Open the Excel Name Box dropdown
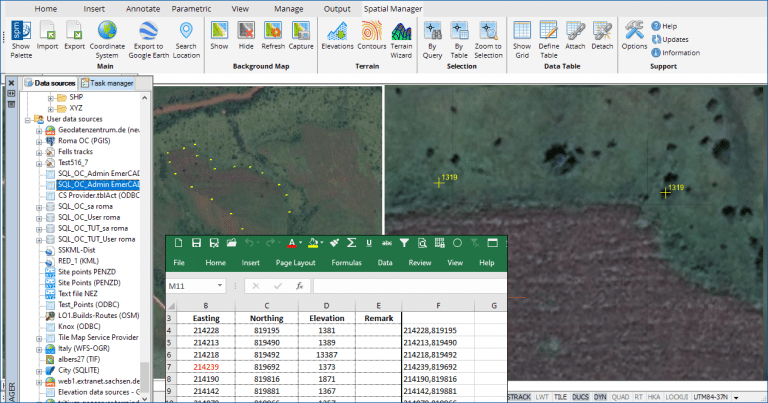Viewport: 768px width, 403px height. coord(219,285)
